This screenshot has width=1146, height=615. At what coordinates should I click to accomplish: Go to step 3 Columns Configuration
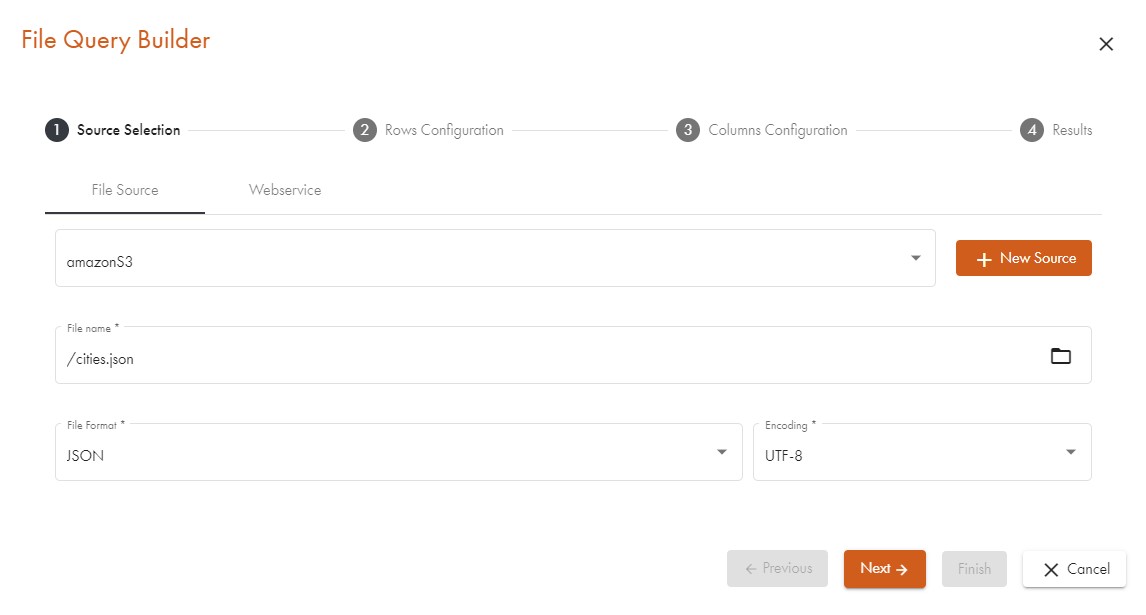coord(762,130)
